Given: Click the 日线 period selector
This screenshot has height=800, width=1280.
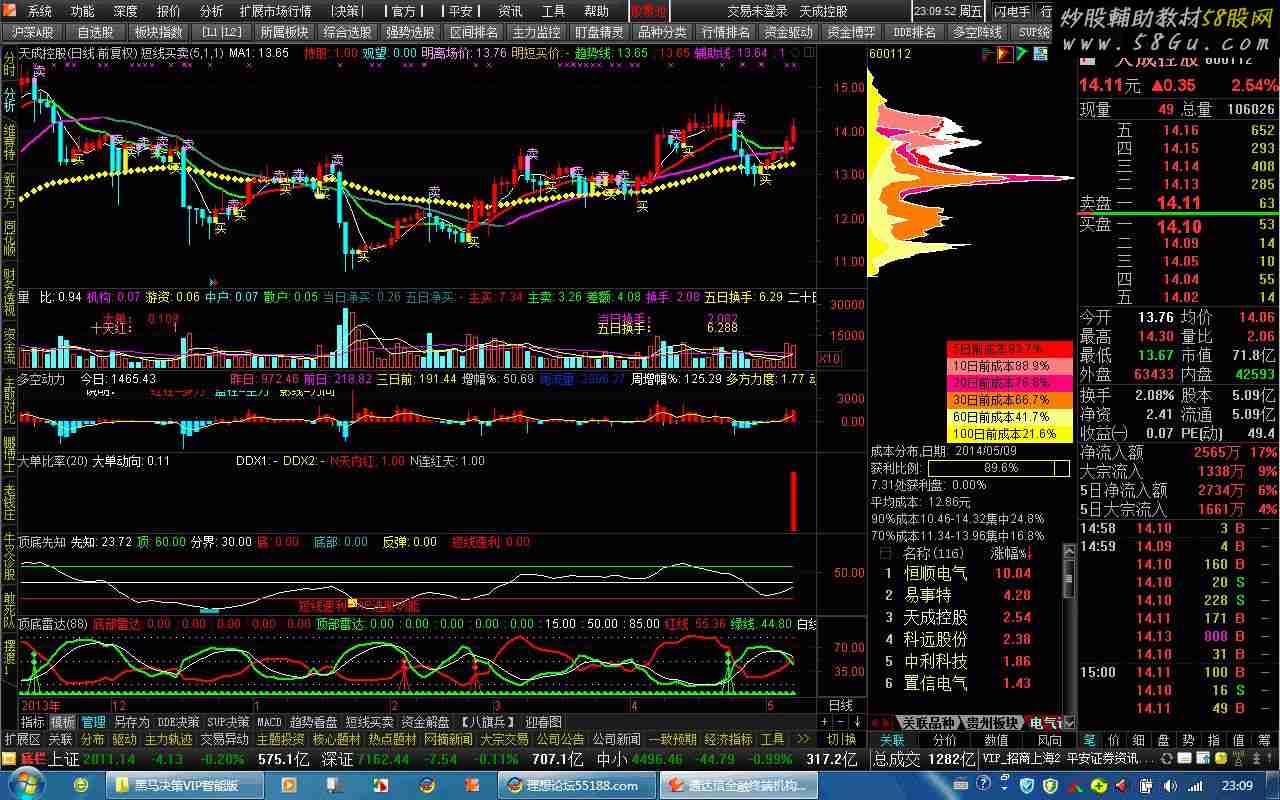Looking at the screenshot, I should (x=841, y=706).
